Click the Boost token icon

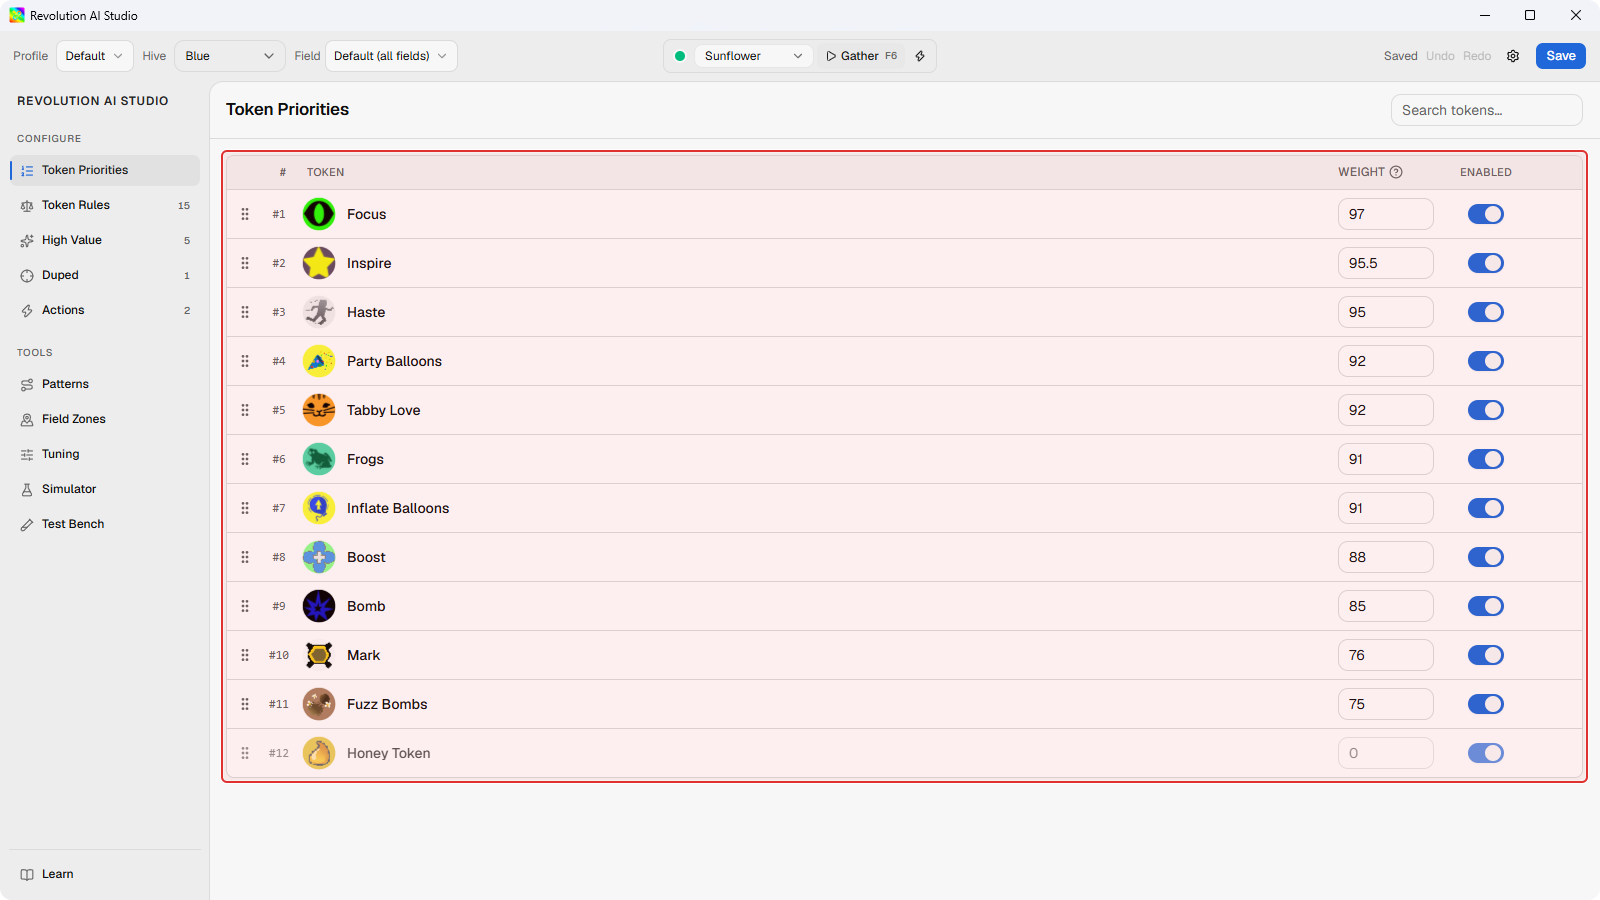(x=319, y=557)
